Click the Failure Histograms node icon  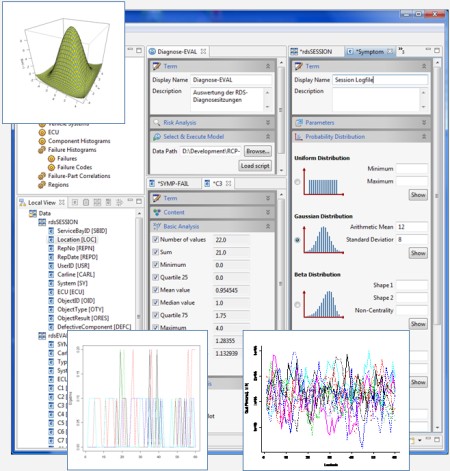point(42,150)
